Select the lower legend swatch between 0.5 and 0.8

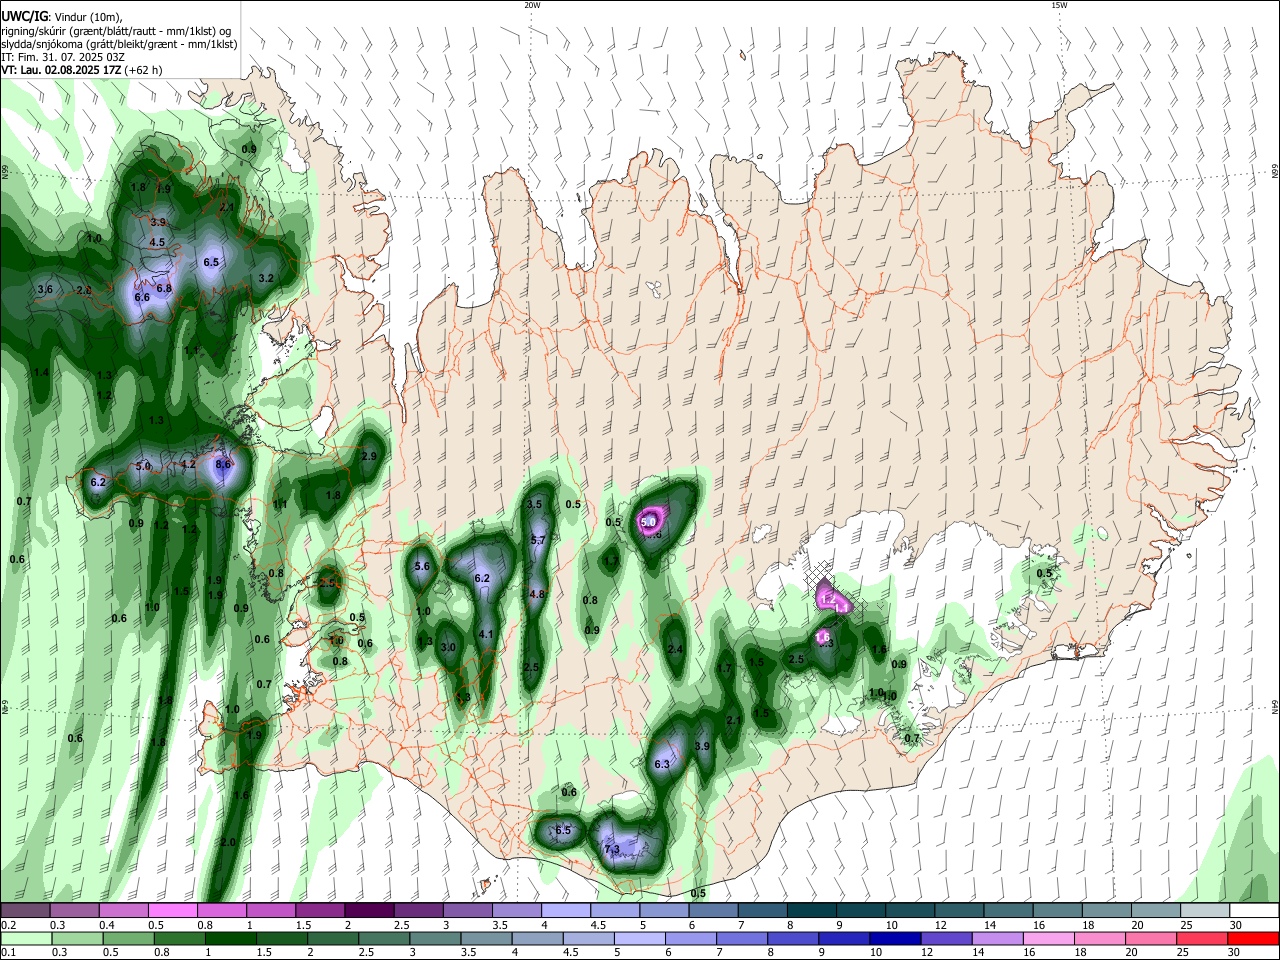pos(127,938)
